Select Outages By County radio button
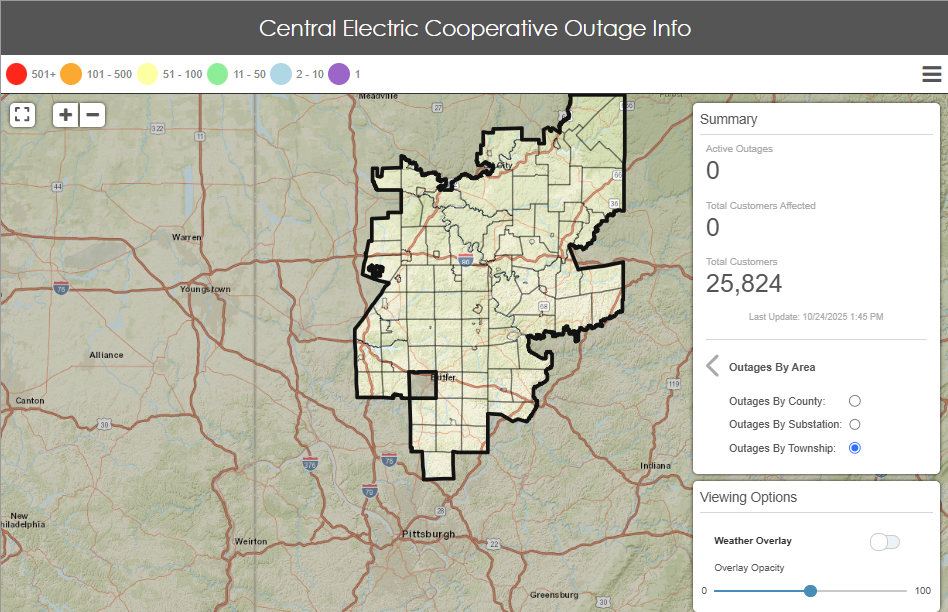The image size is (948, 612). [x=854, y=401]
